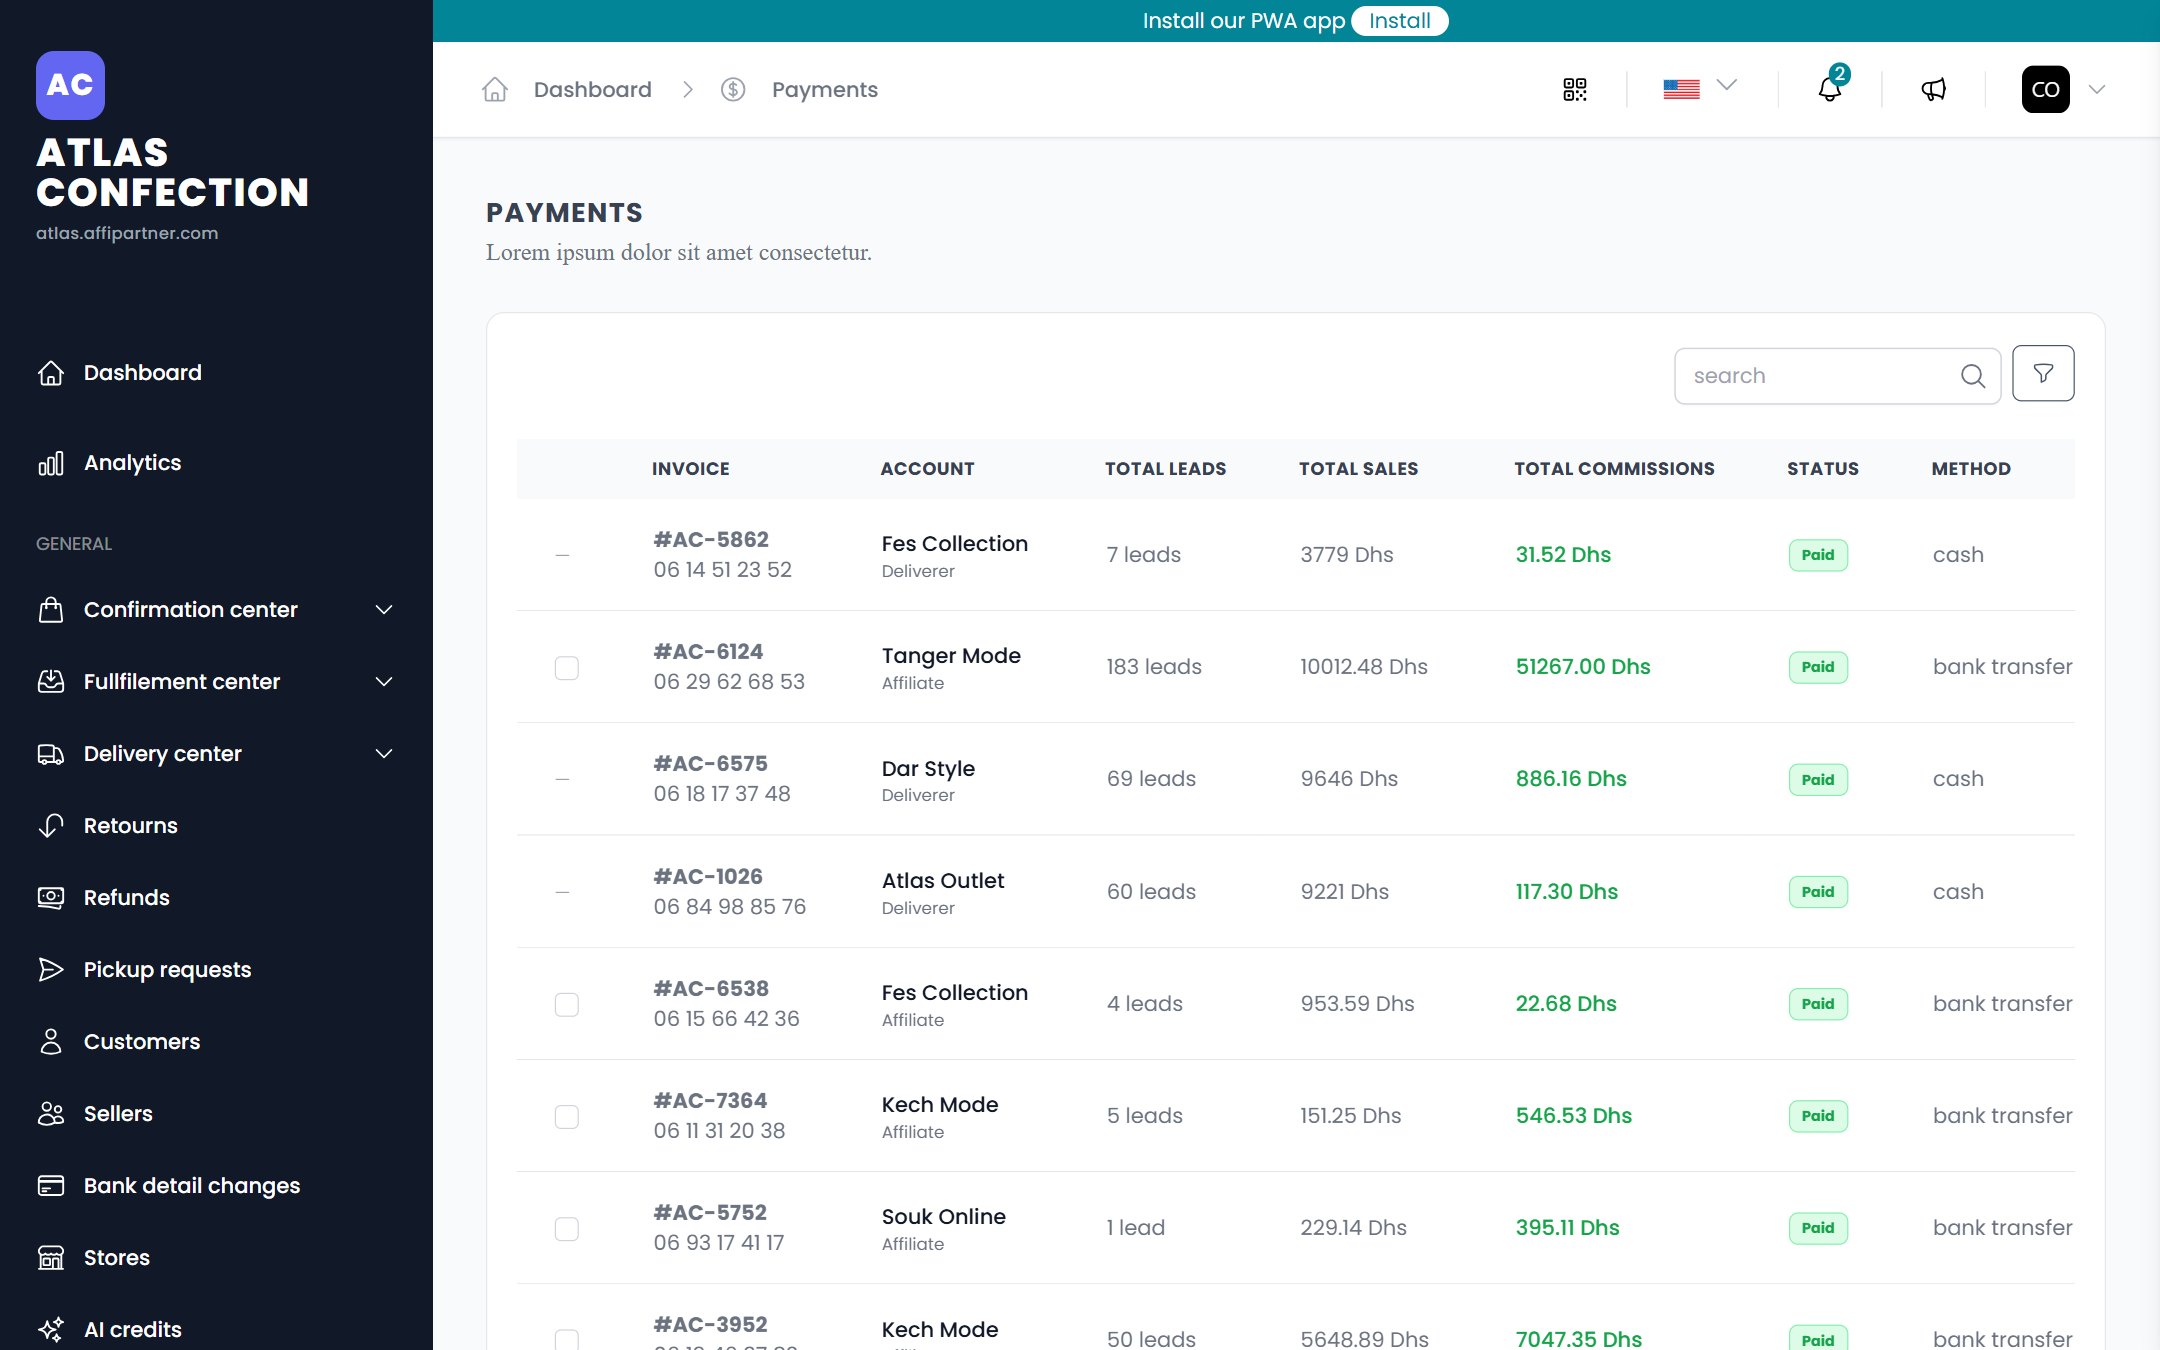Select checkbox for invoice #AC-7364
This screenshot has height=1350, width=2160.
coord(567,1116)
